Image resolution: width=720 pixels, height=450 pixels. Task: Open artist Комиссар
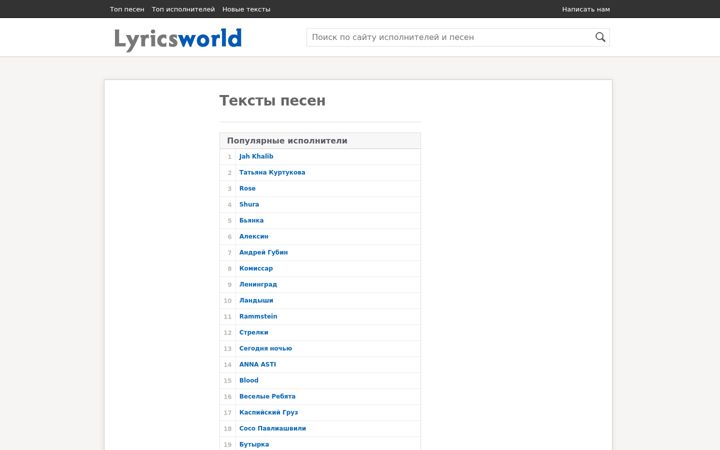pyautogui.click(x=256, y=268)
